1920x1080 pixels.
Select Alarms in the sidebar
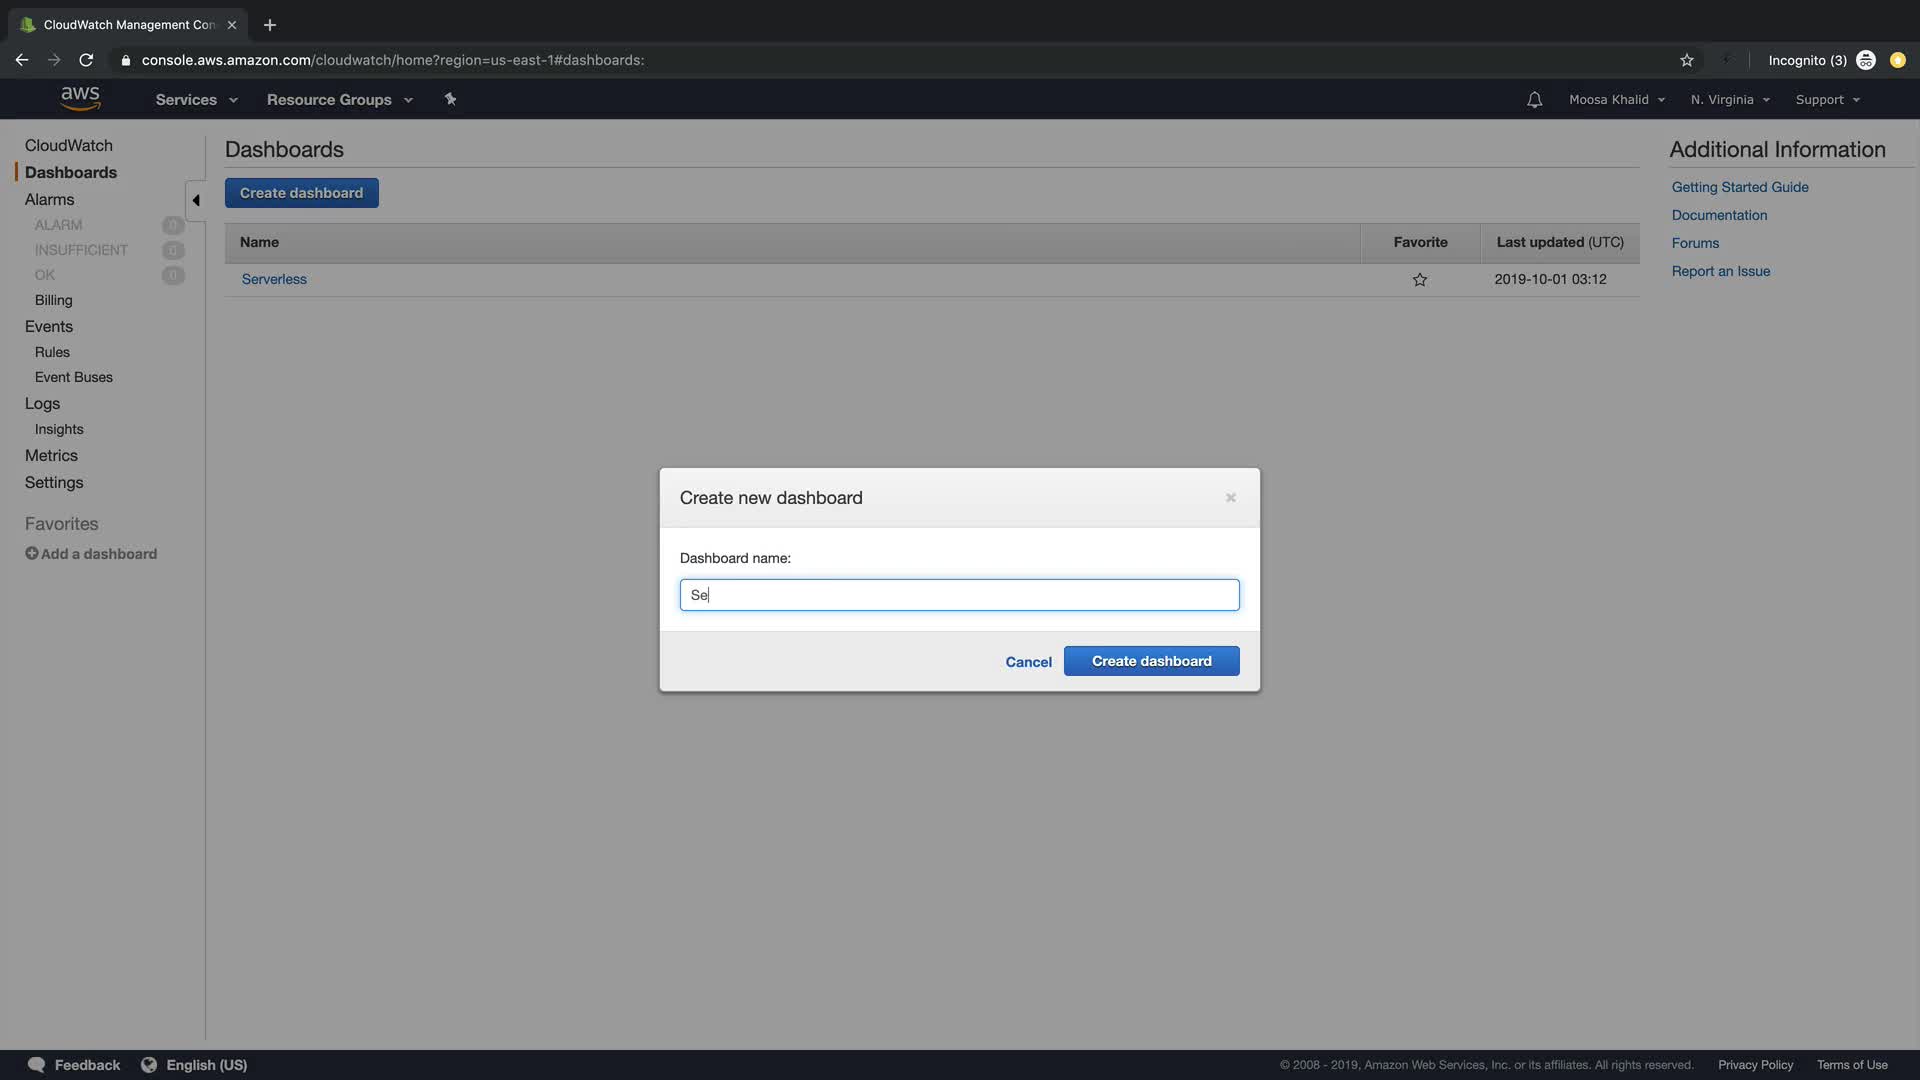50,200
